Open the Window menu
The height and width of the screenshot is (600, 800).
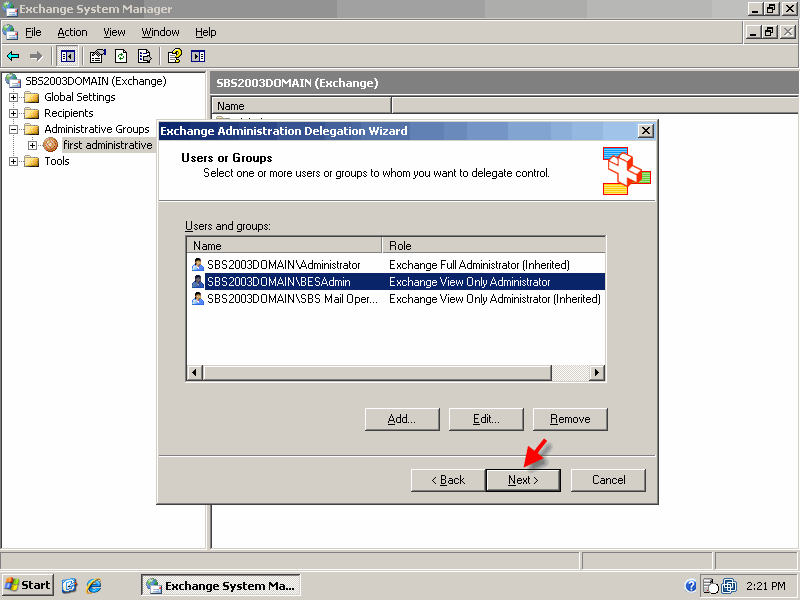pos(160,32)
